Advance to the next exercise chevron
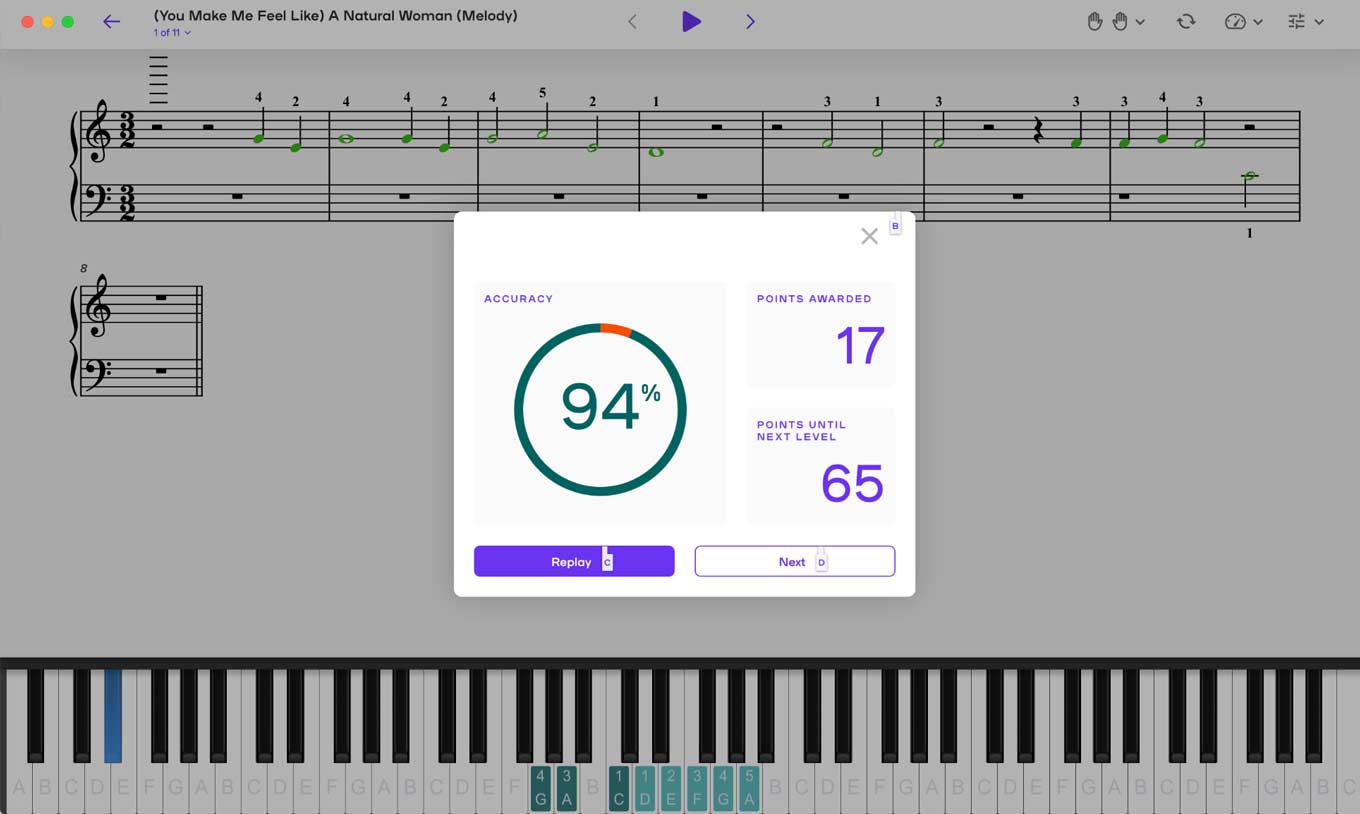 click(750, 21)
